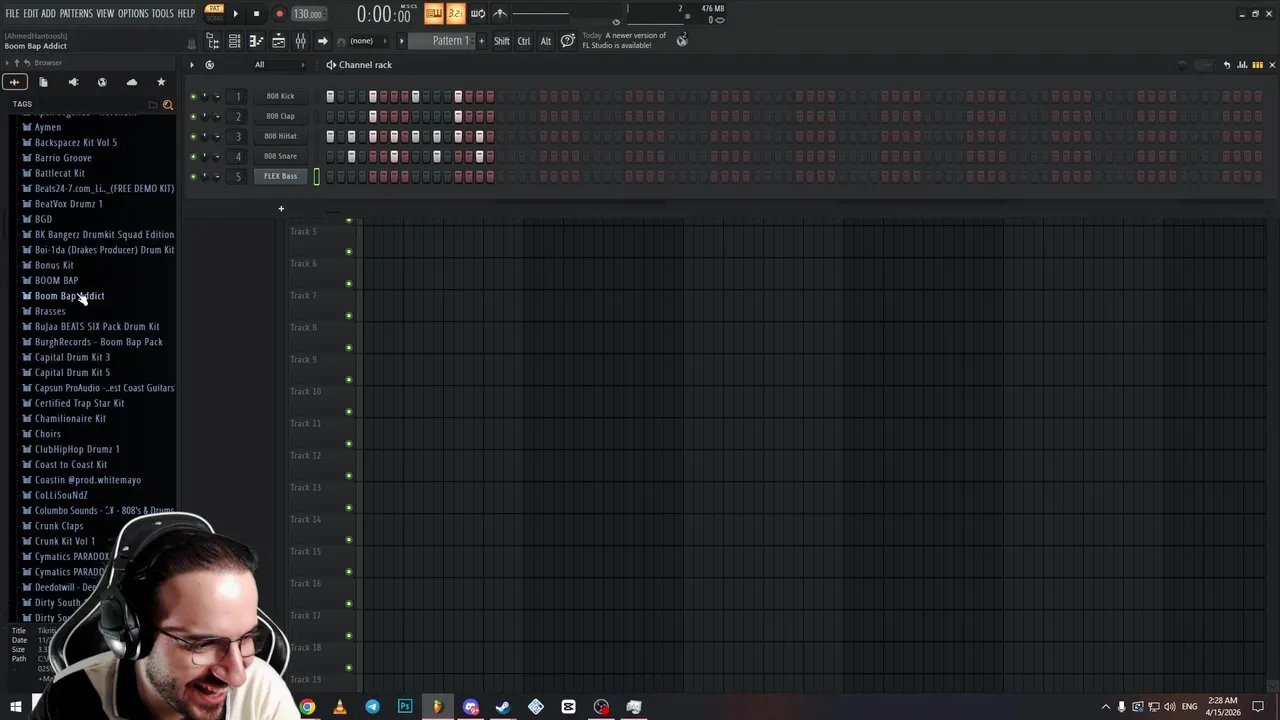
Task: Open the FILE menu
Action: coord(12,13)
